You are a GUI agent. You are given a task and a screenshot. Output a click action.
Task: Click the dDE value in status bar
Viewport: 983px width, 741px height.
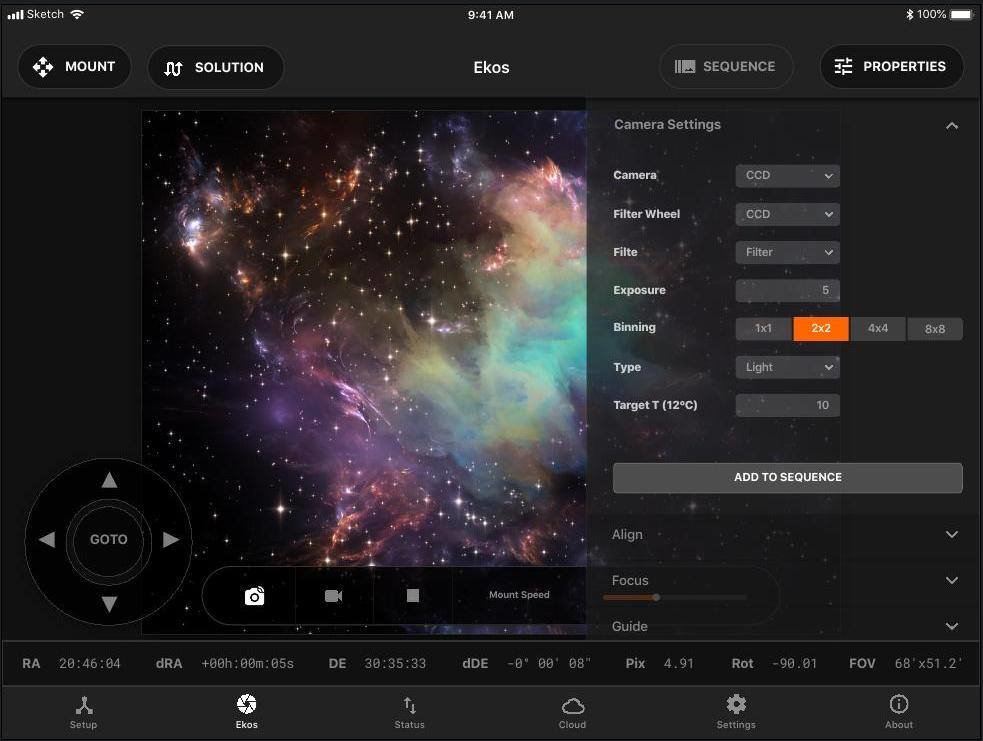pos(549,663)
